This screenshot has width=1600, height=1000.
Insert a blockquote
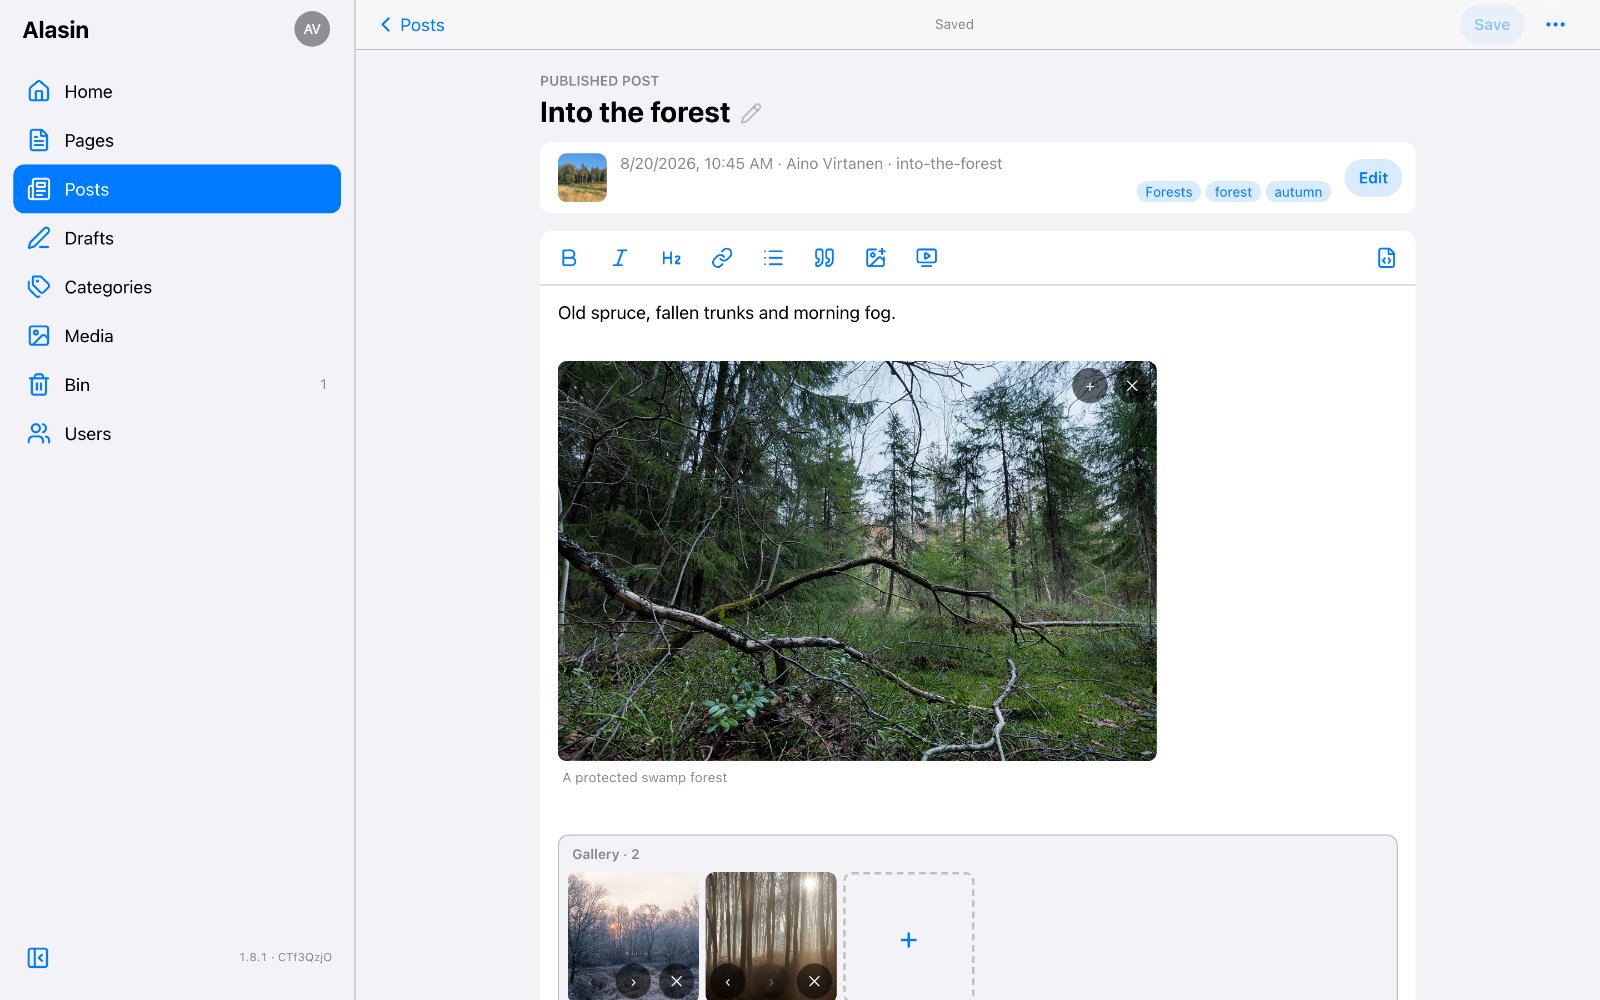point(824,258)
